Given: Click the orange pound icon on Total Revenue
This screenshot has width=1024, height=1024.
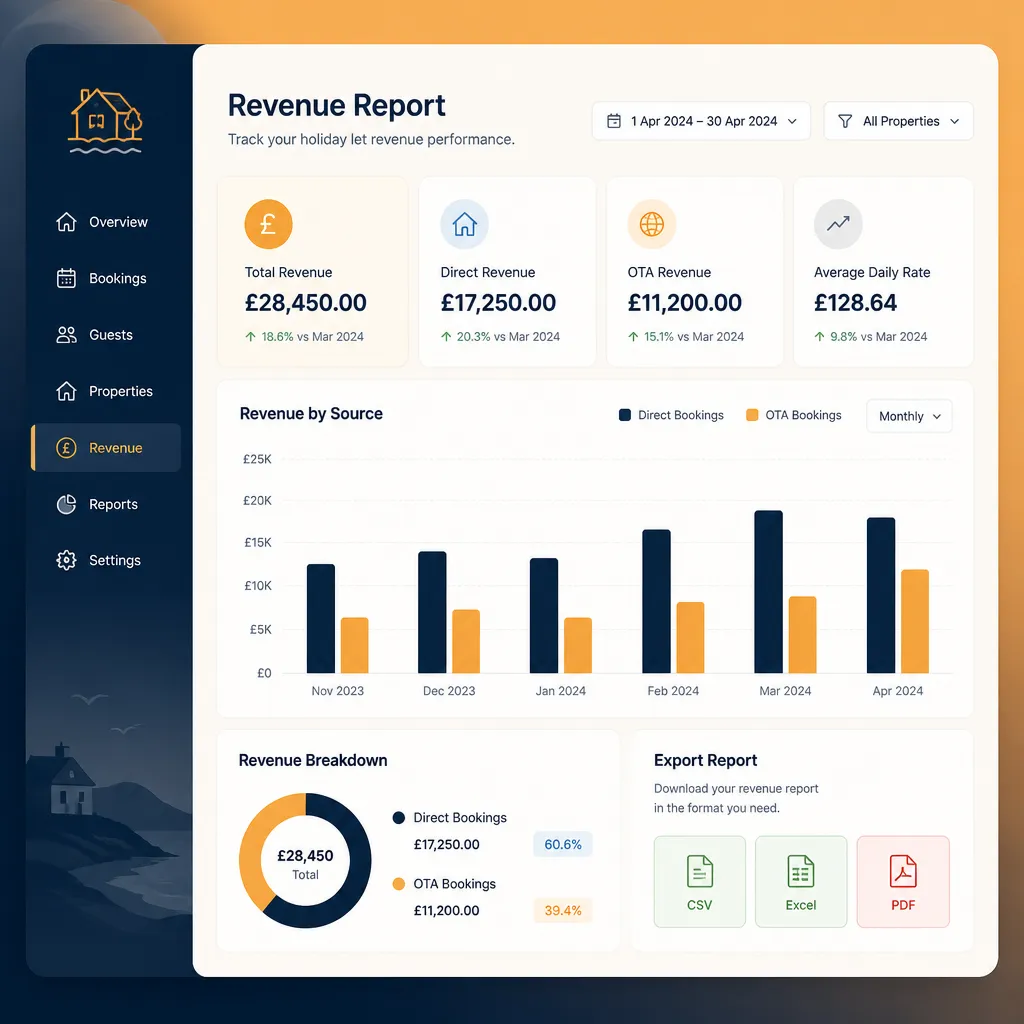Looking at the screenshot, I should 268,224.
